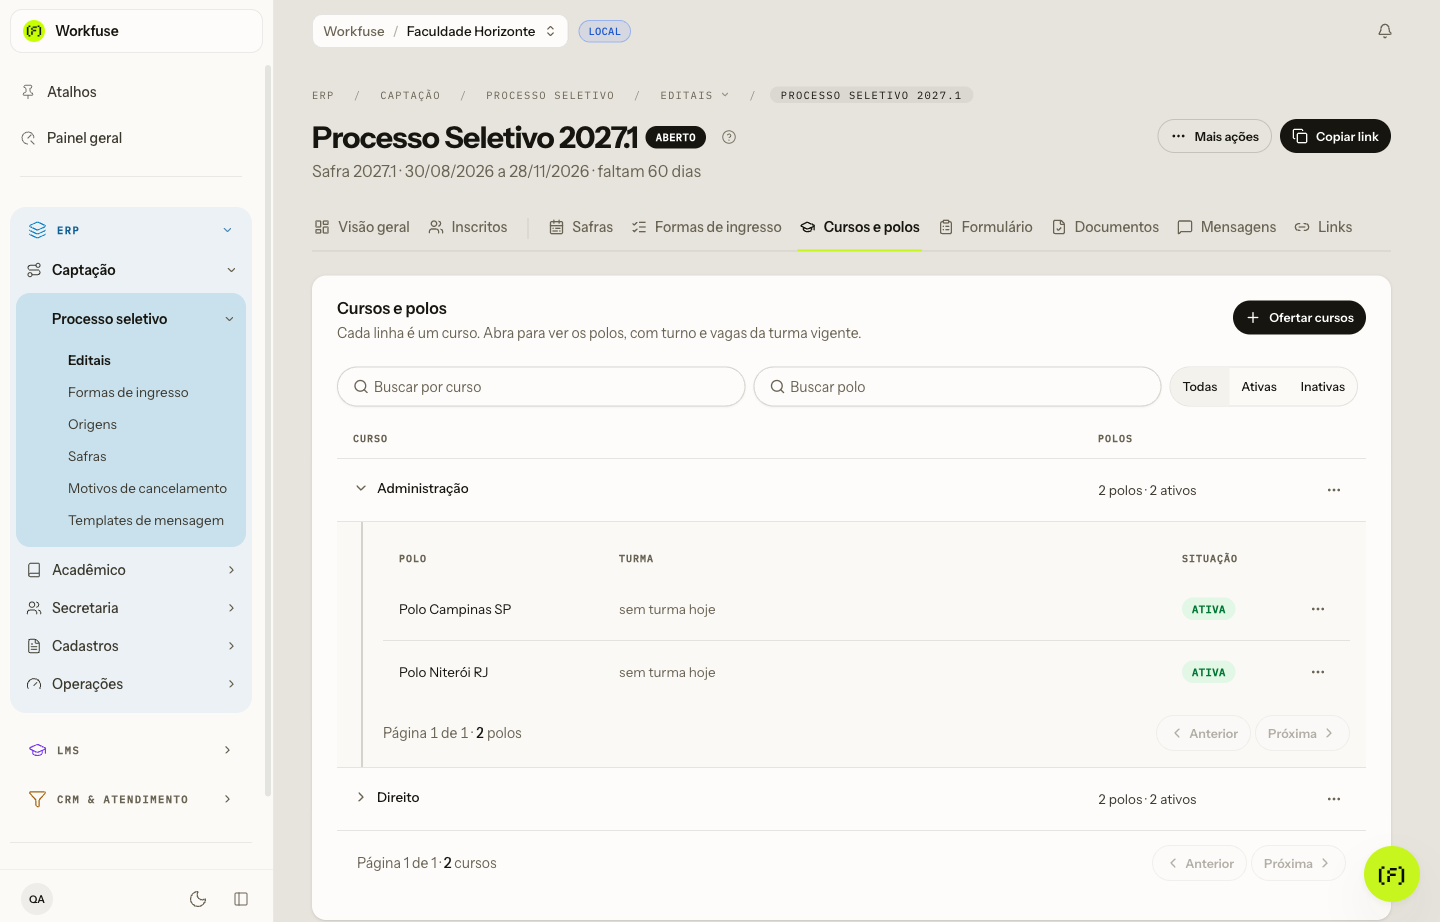The height and width of the screenshot is (922, 1440).
Task: Expand the Secretaria menu
Action: [131, 608]
